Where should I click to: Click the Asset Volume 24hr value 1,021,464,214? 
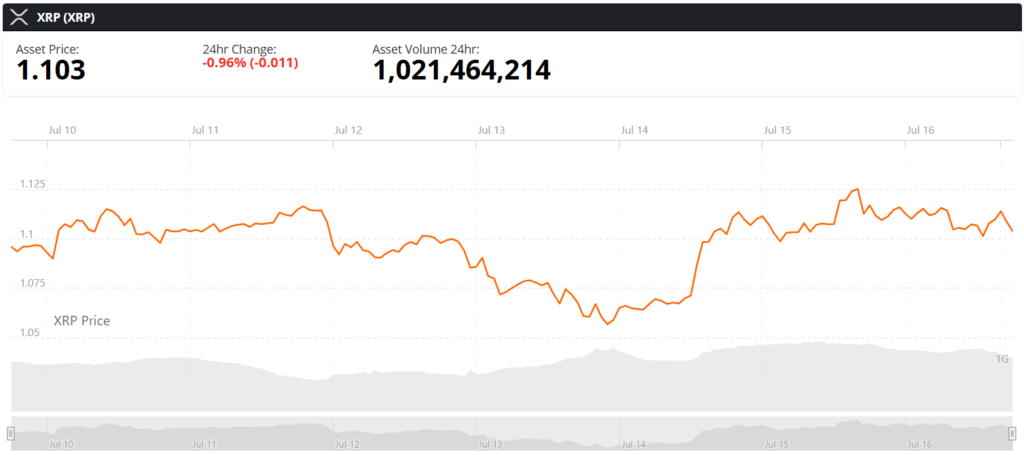[x=462, y=71]
